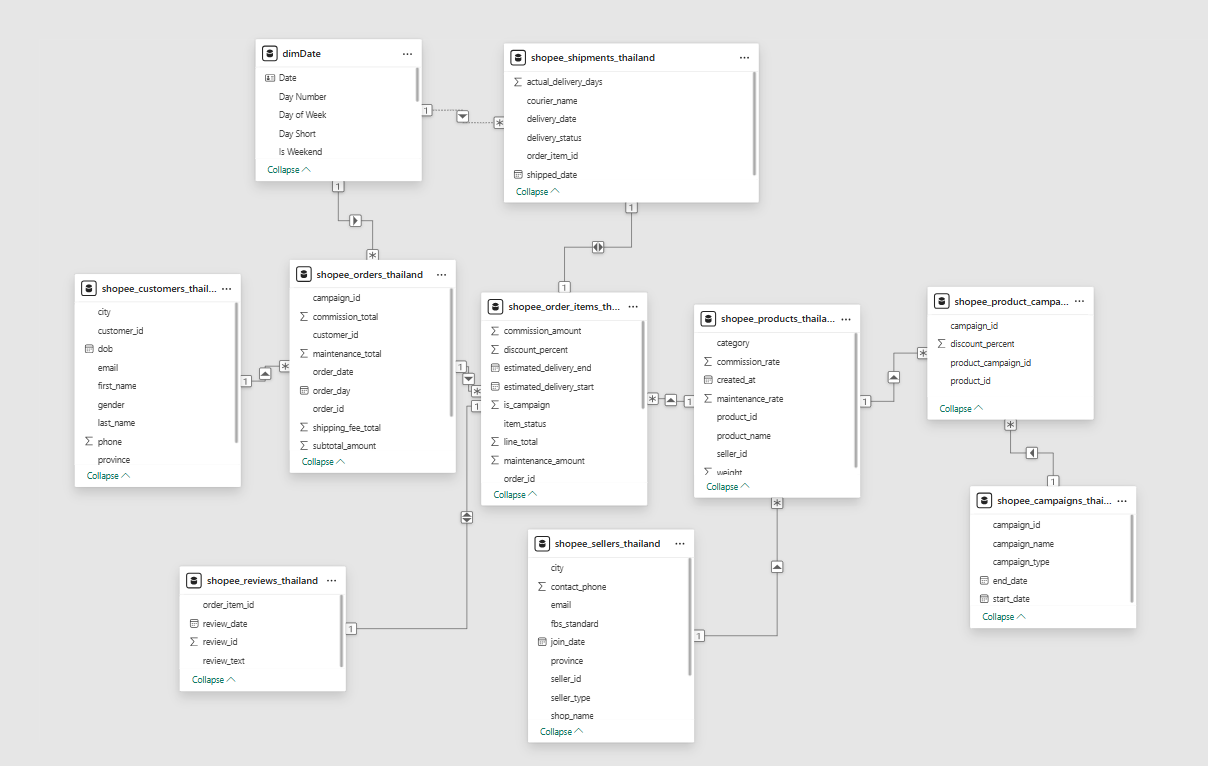Click the shopee_orders_thailand table icon
This screenshot has height=766, width=1208.
coord(303,275)
